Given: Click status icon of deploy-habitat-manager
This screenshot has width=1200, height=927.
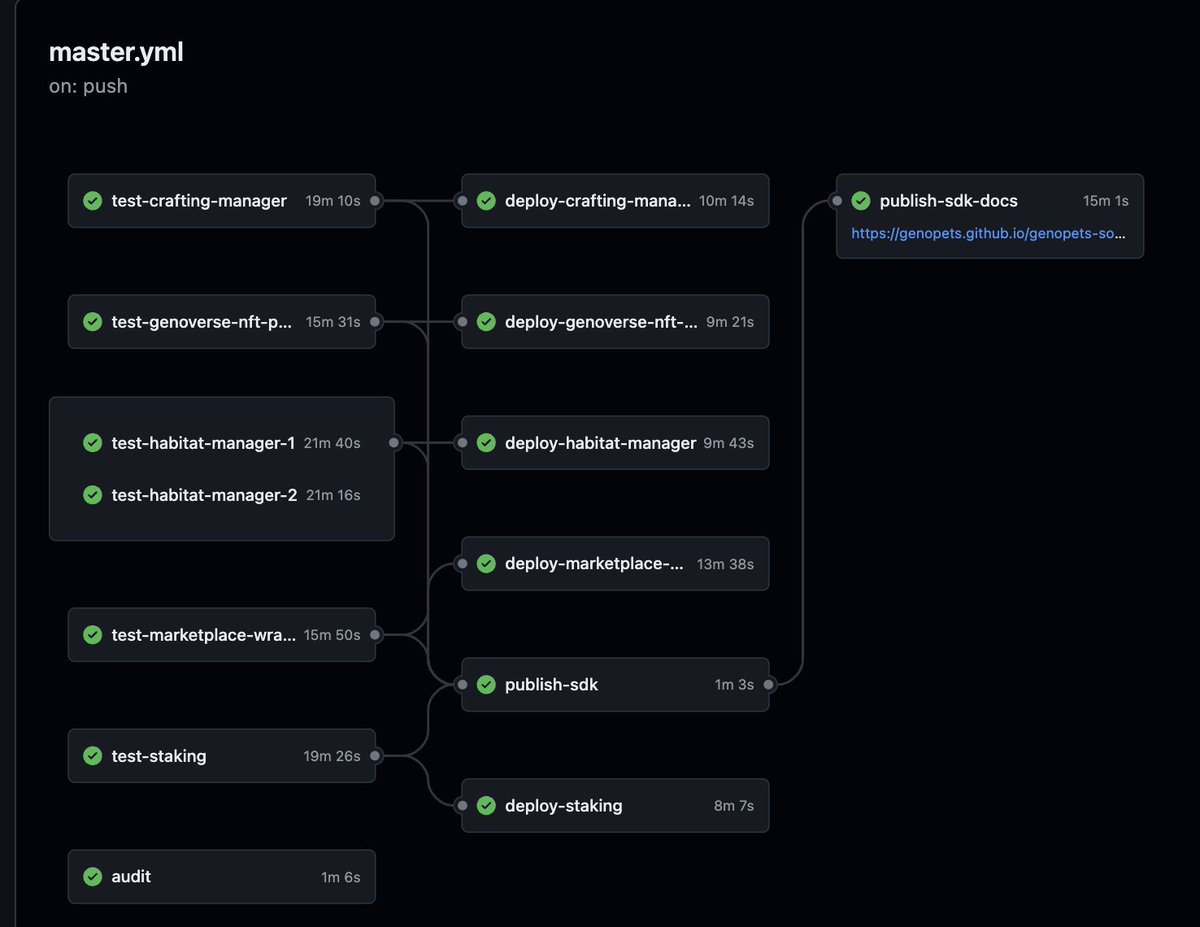Looking at the screenshot, I should [487, 443].
